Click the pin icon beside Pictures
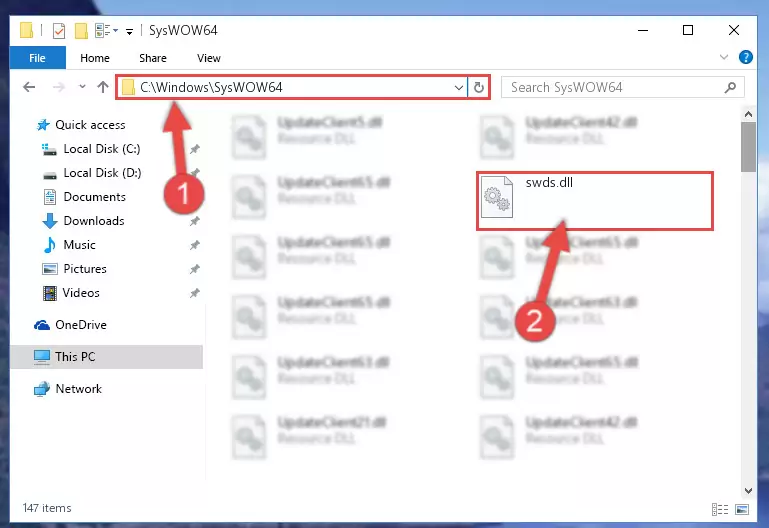 (x=195, y=269)
